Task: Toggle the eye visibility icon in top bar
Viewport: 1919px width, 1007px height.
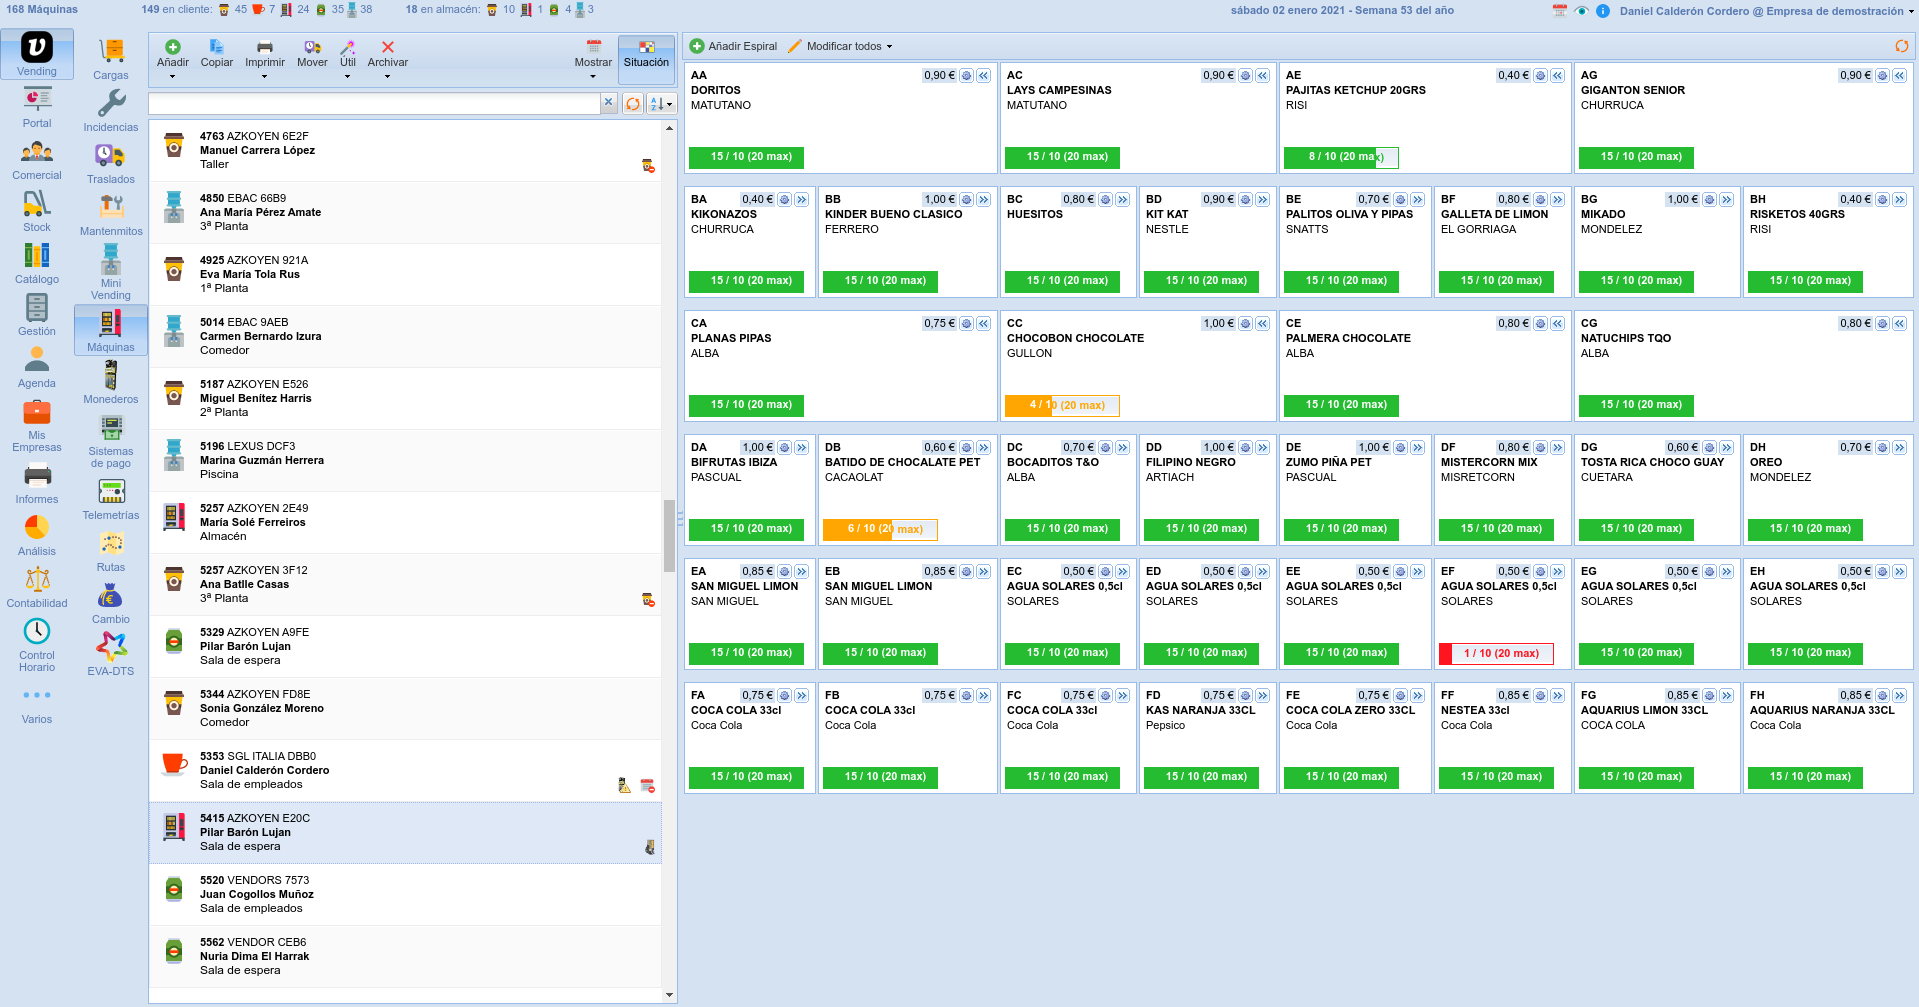Action: (1581, 11)
